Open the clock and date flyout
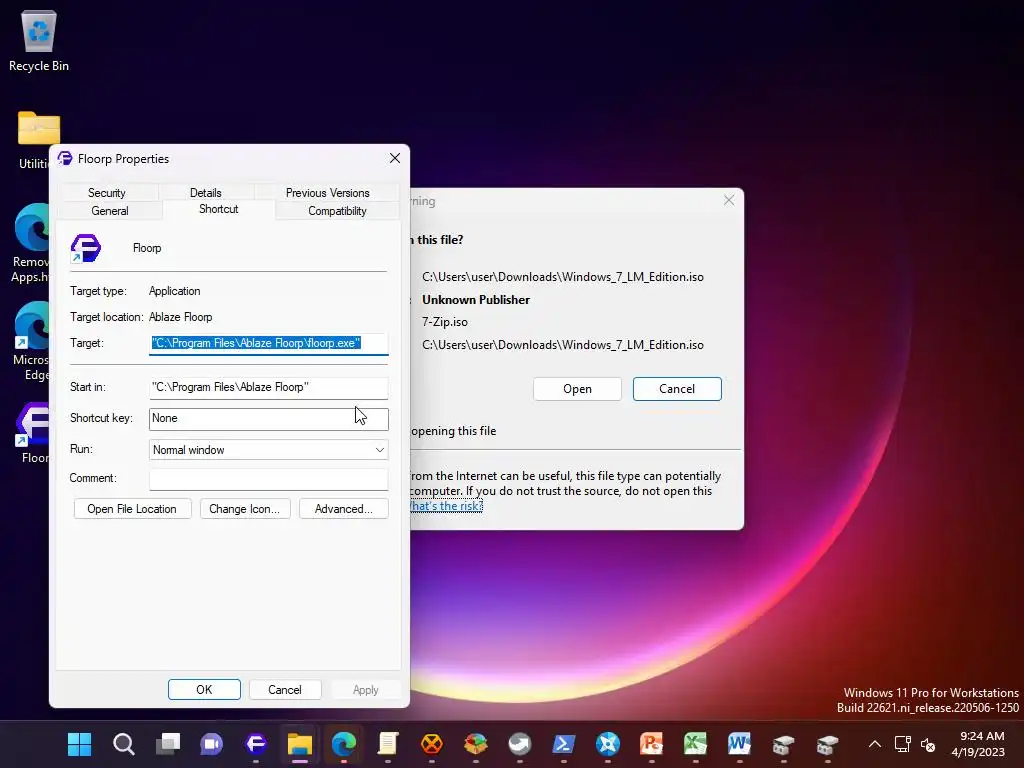Image resolution: width=1024 pixels, height=768 pixels. pyautogui.click(x=977, y=744)
